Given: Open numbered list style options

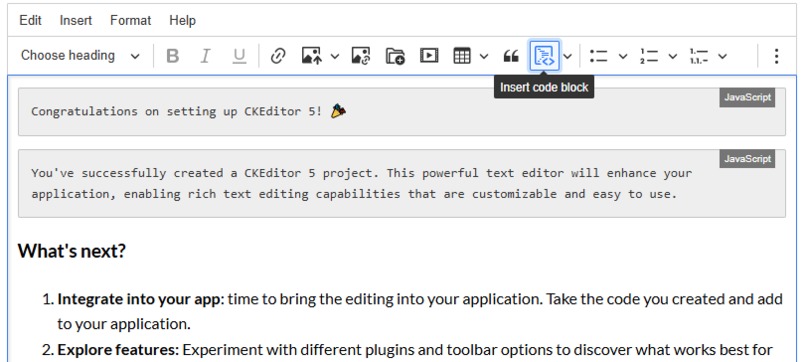Looking at the screenshot, I should click(672, 56).
